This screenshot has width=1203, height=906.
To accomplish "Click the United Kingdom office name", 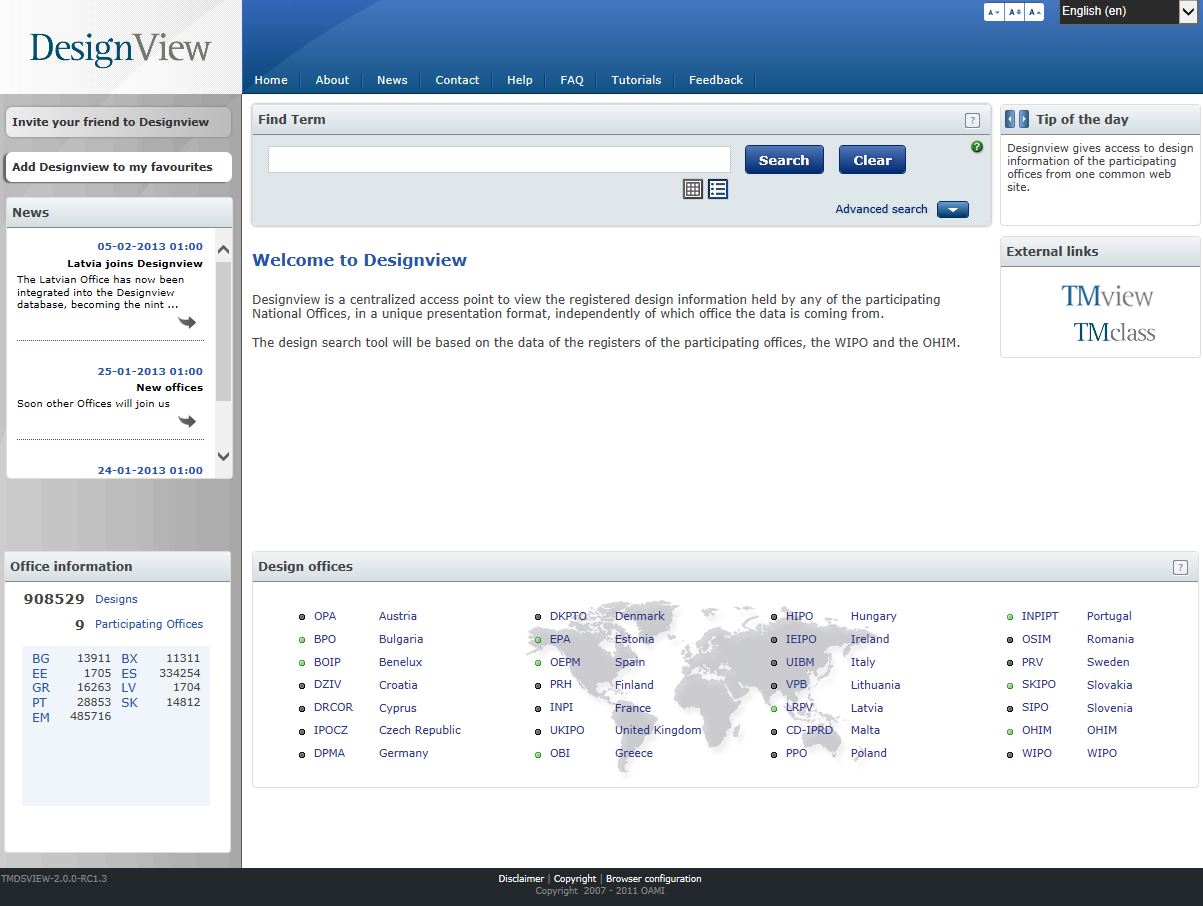I will 658,730.
